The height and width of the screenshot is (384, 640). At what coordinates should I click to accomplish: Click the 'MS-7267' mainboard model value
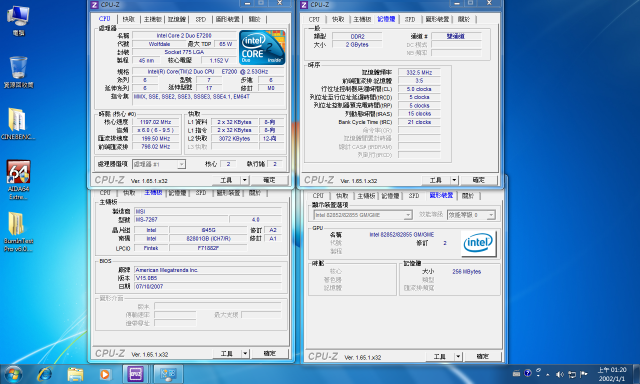click(181, 220)
